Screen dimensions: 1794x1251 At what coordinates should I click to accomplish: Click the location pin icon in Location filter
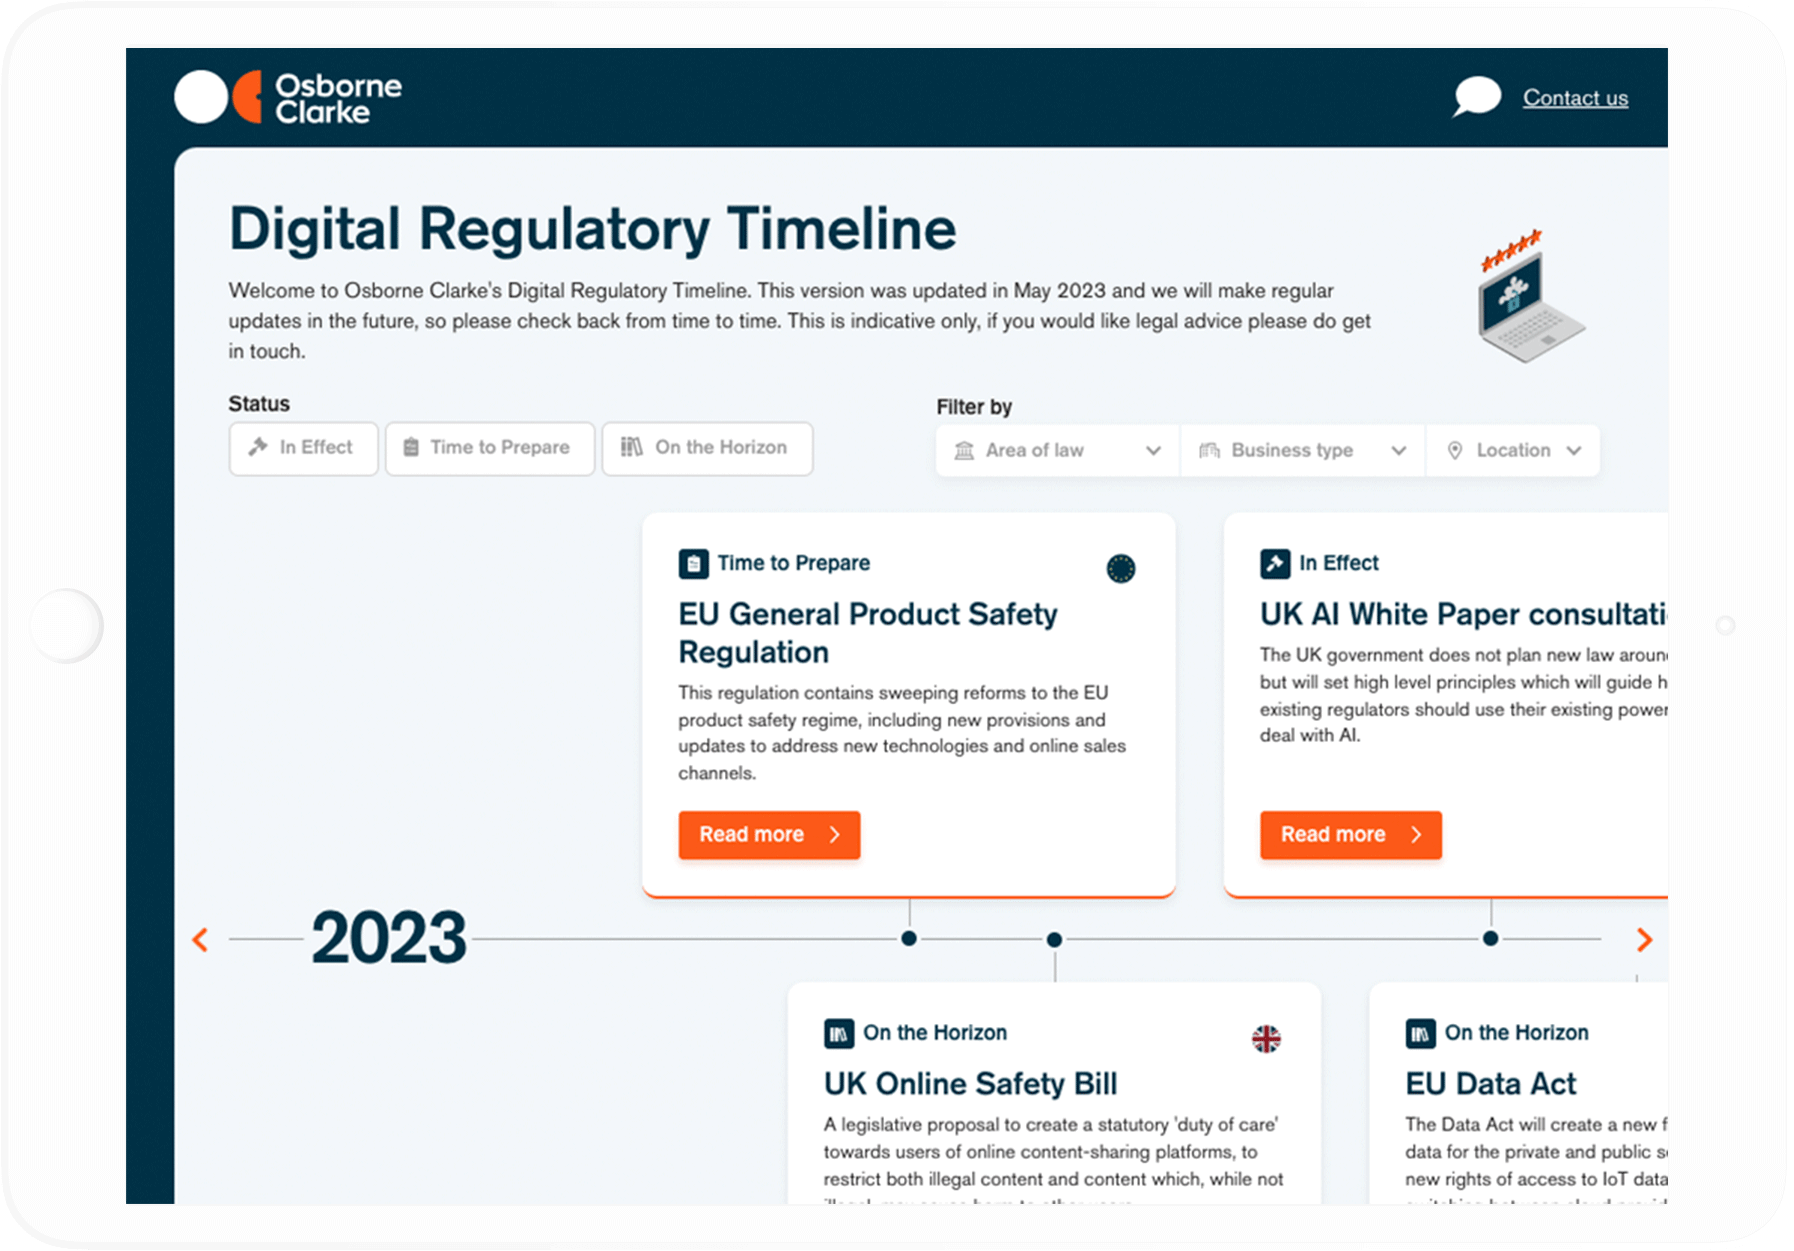(1456, 450)
